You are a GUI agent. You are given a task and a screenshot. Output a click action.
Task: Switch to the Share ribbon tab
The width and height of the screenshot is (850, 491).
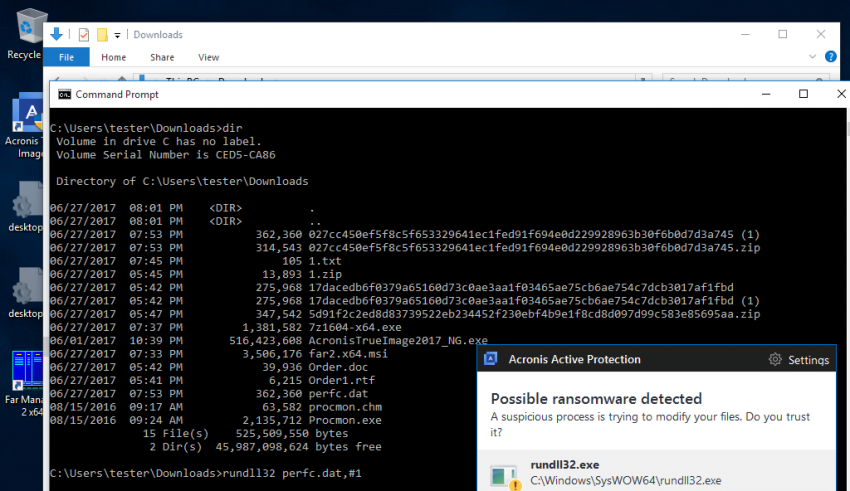(x=162, y=57)
